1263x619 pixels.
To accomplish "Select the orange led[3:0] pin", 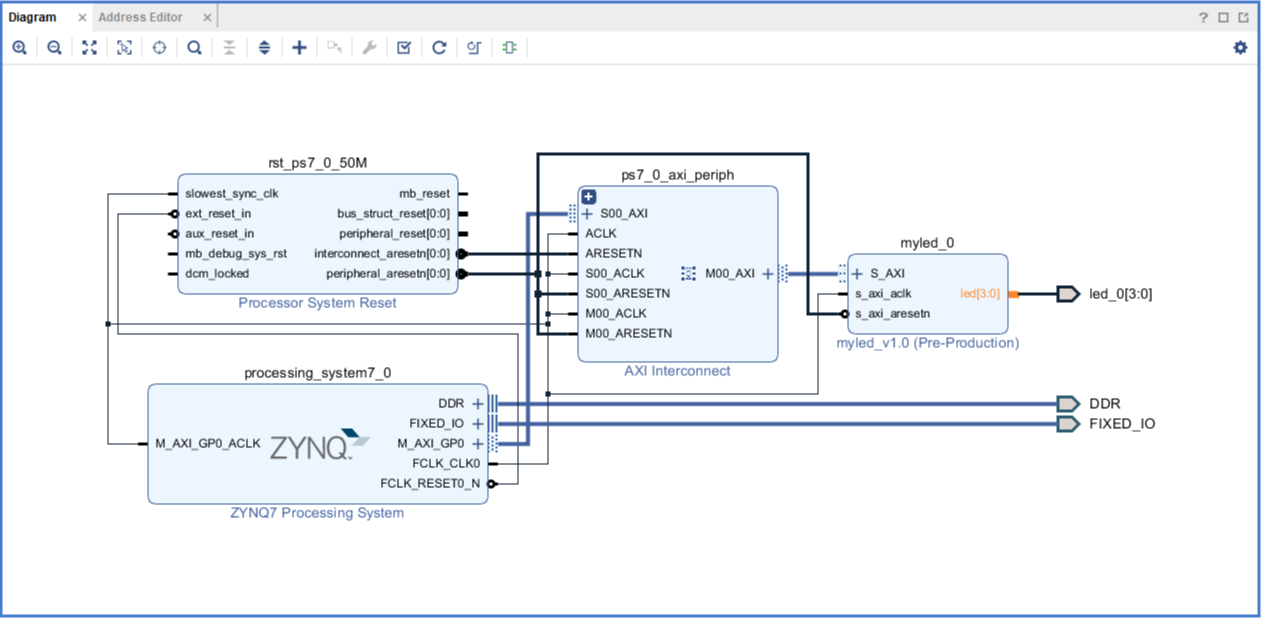I will (x=980, y=294).
